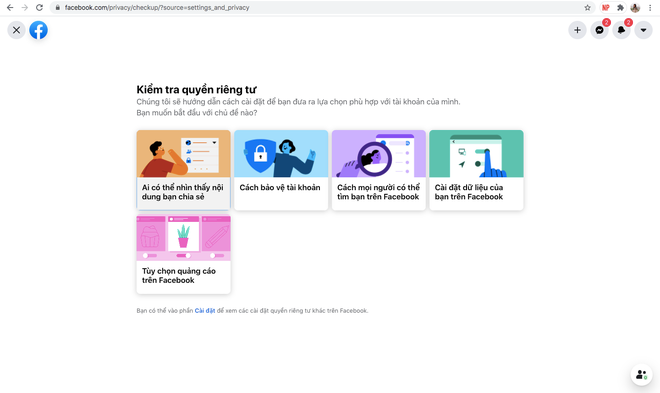The width and height of the screenshot is (660, 393).
Task: Open 'Tùy chọn quảng cáo trên Facebook' card
Action: pos(184,254)
